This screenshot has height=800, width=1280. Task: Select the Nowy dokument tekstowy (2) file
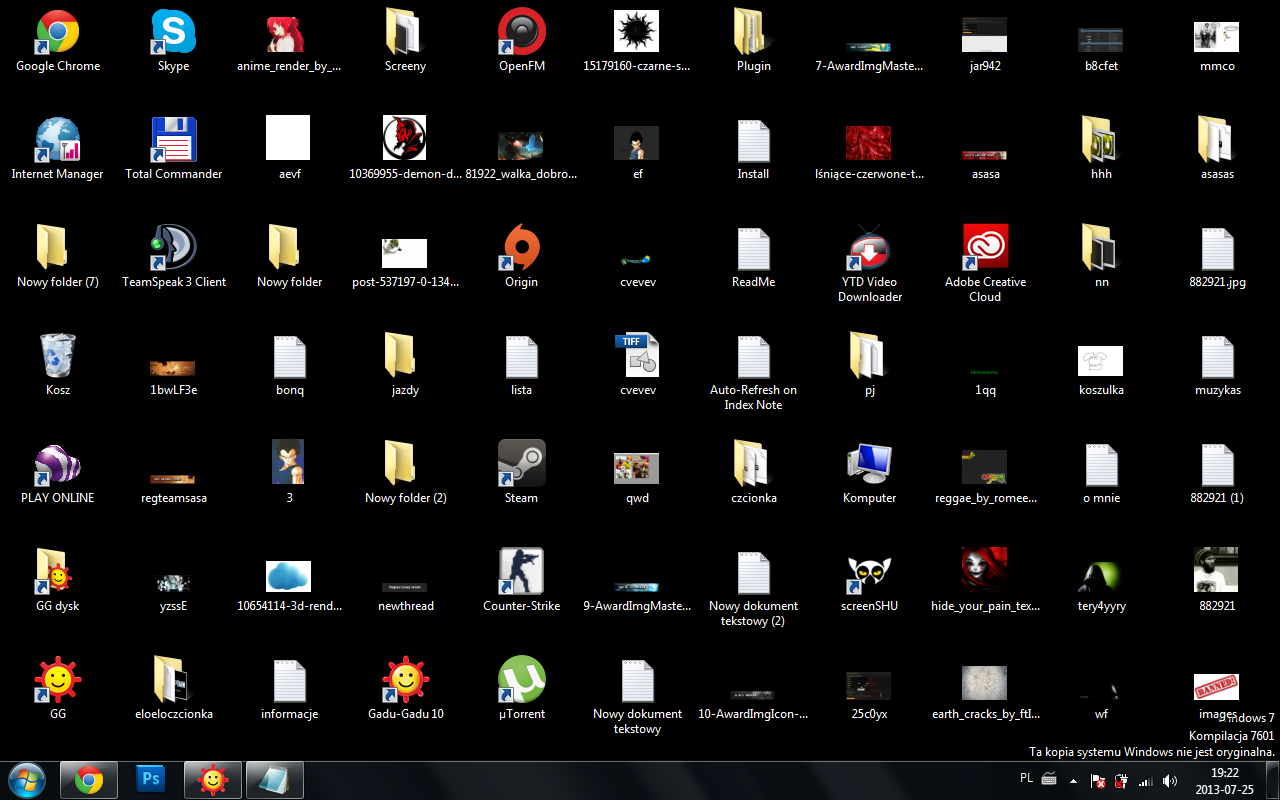point(754,573)
